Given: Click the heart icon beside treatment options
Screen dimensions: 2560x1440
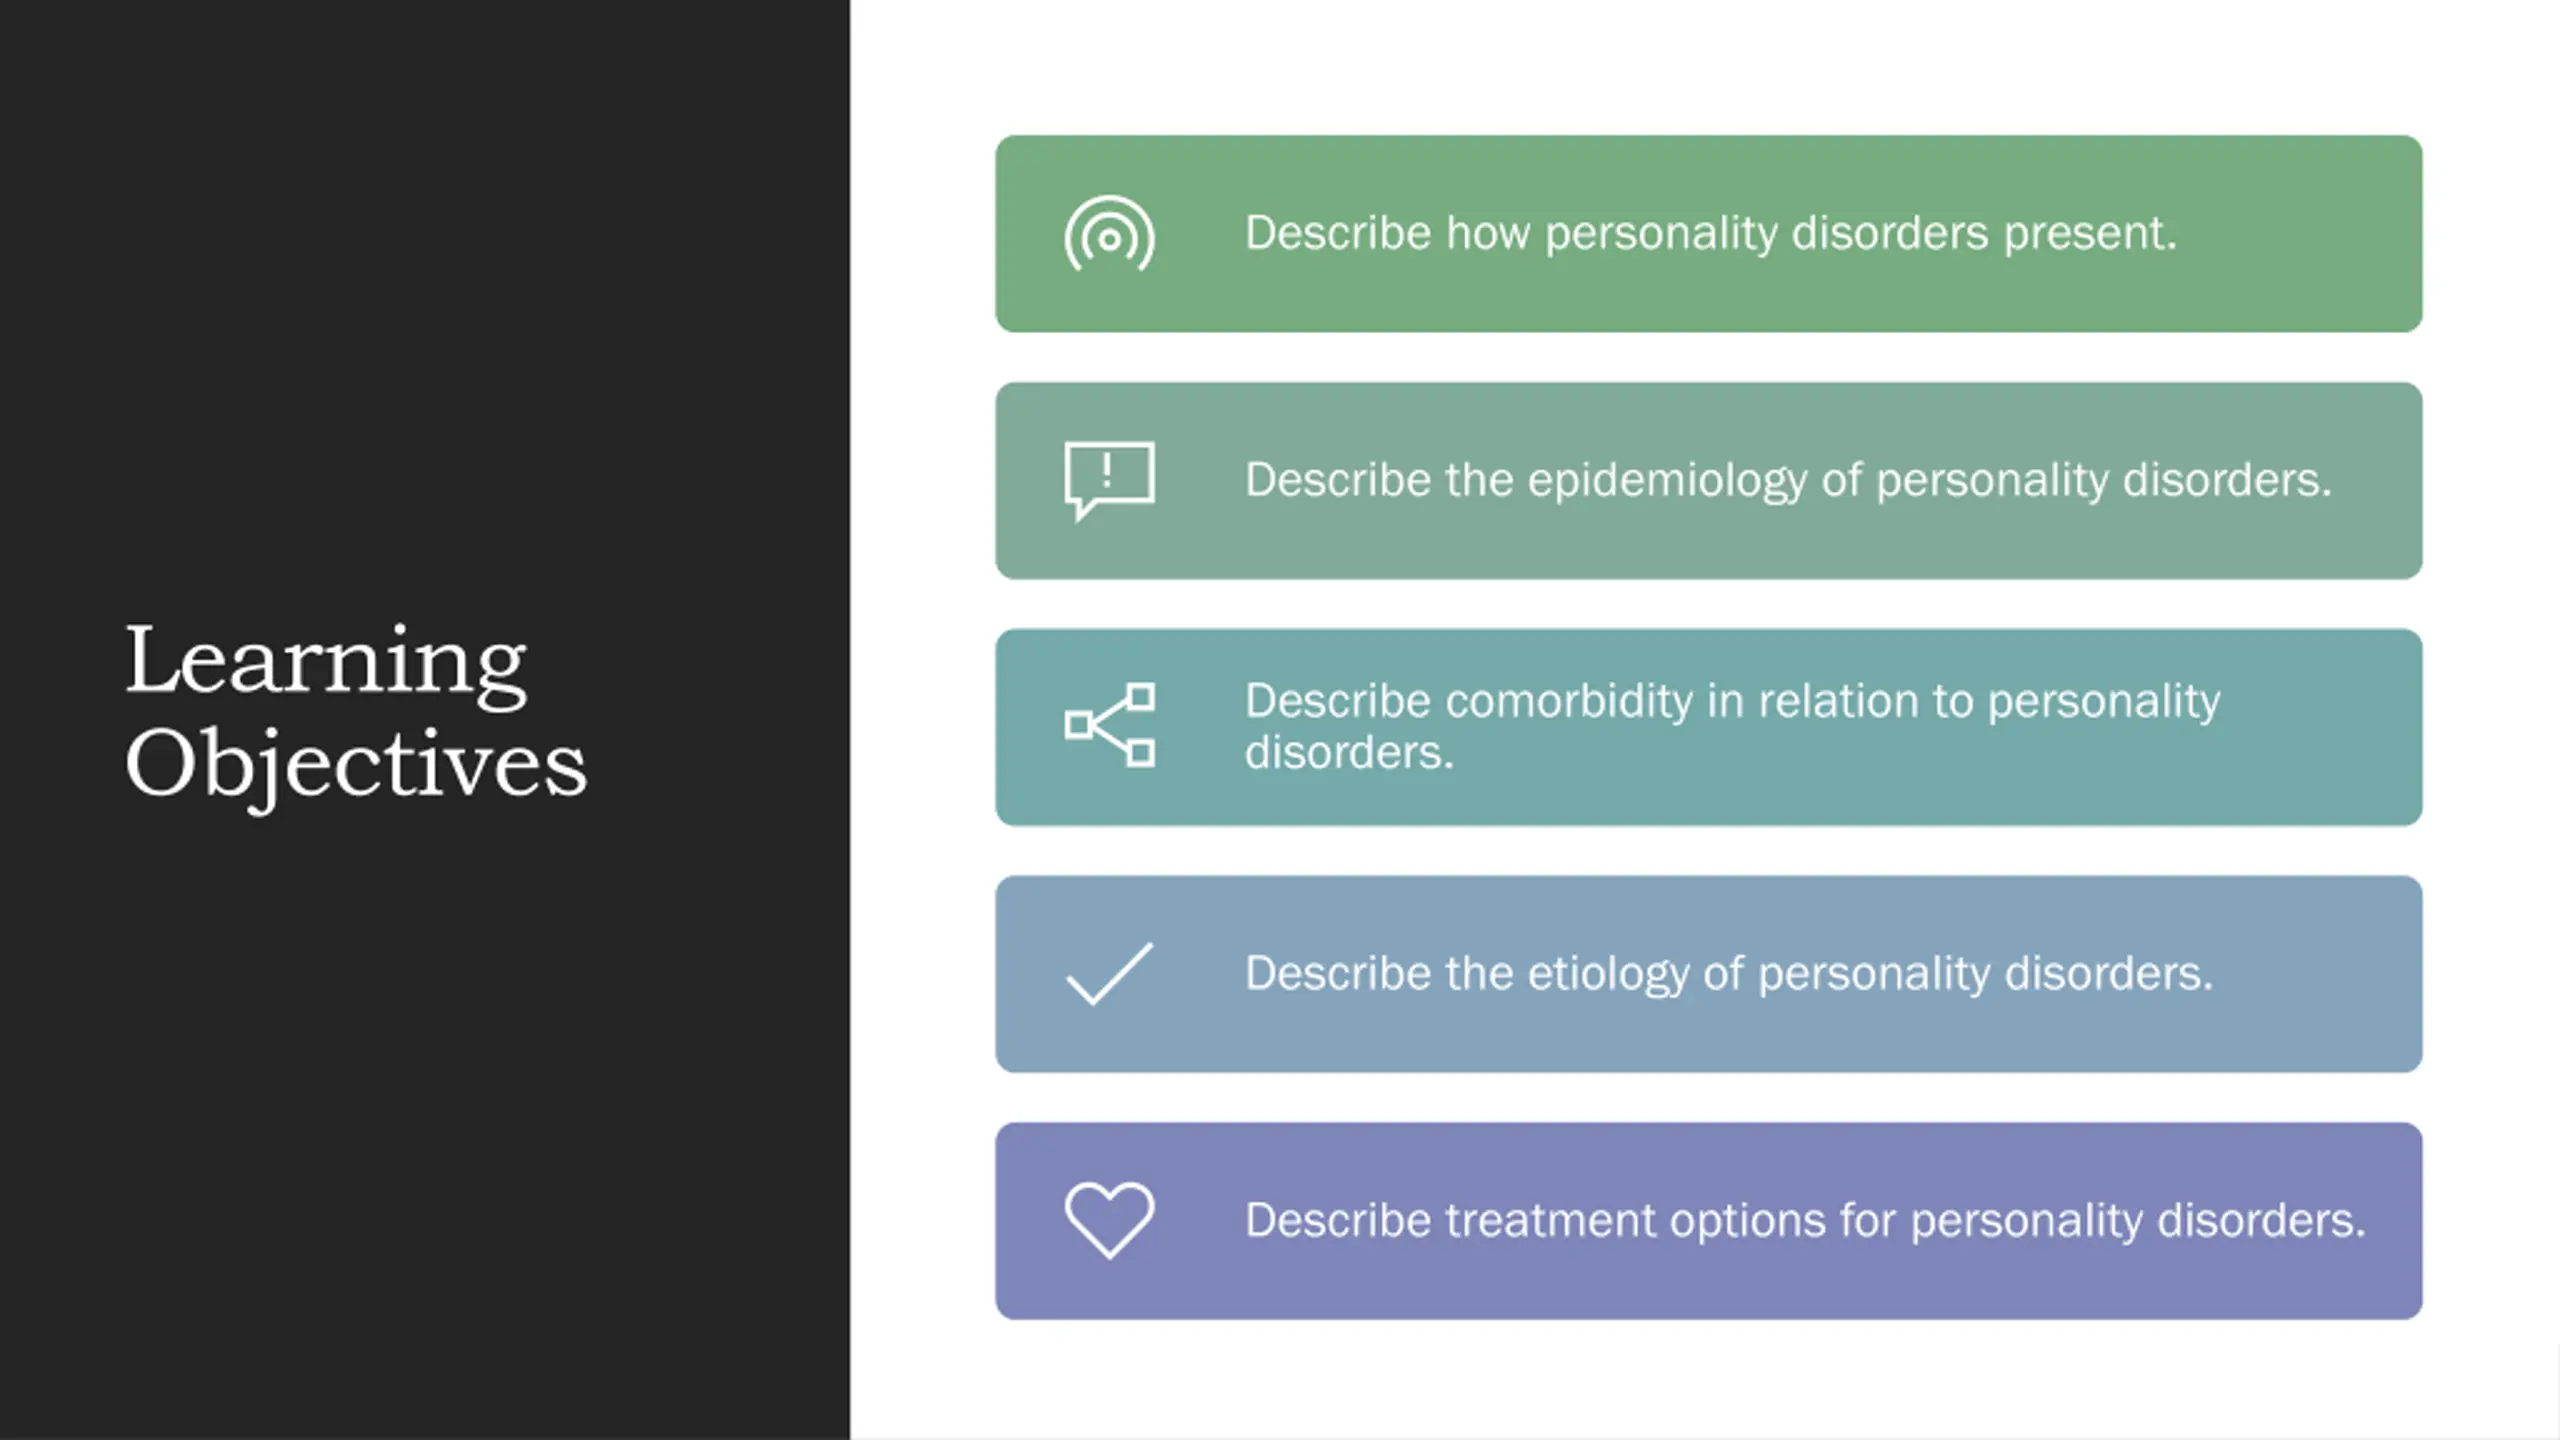Looking at the screenshot, I should click(1109, 1220).
